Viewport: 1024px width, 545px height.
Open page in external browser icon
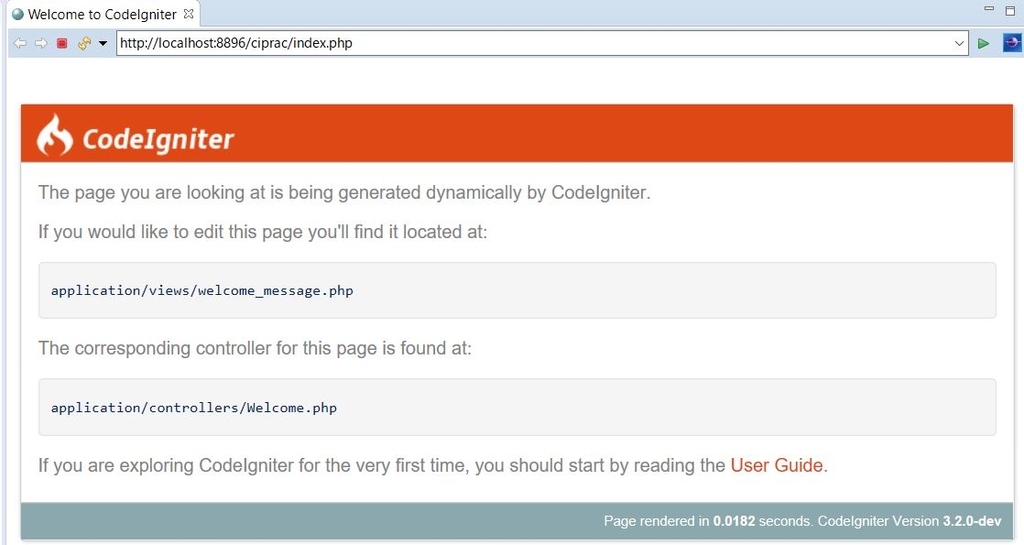(x=1012, y=43)
